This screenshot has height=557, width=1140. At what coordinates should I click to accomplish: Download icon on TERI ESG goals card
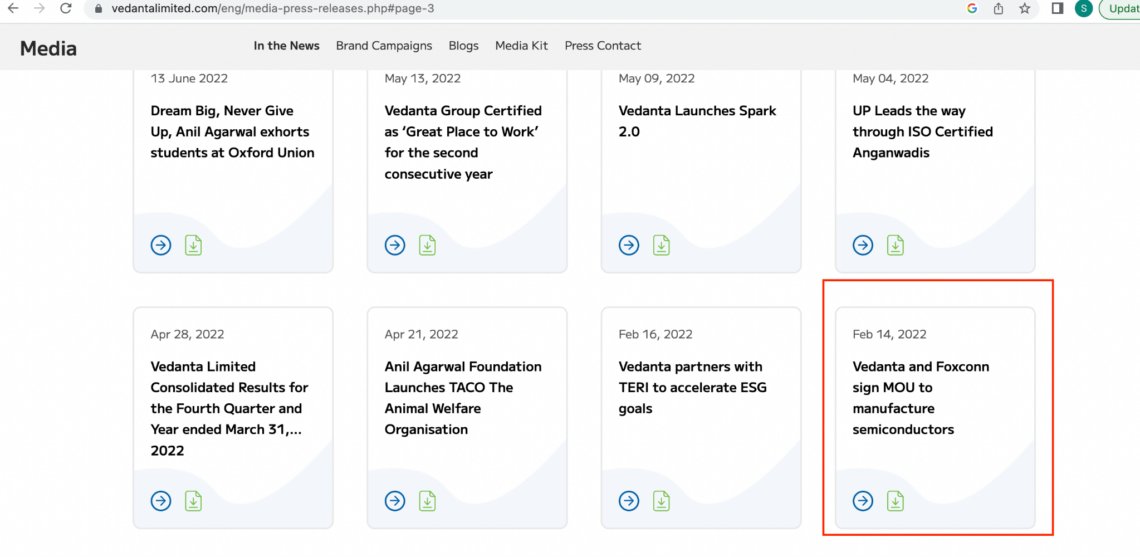tap(662, 501)
